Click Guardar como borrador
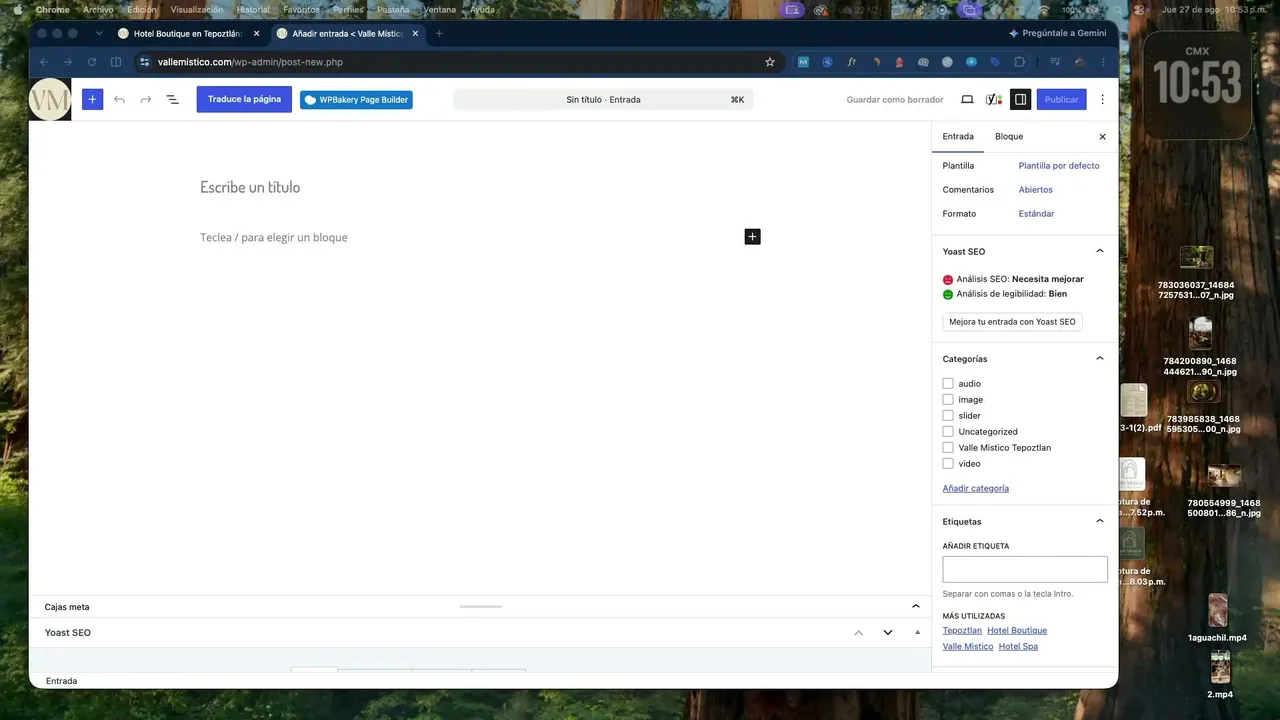 (895, 100)
